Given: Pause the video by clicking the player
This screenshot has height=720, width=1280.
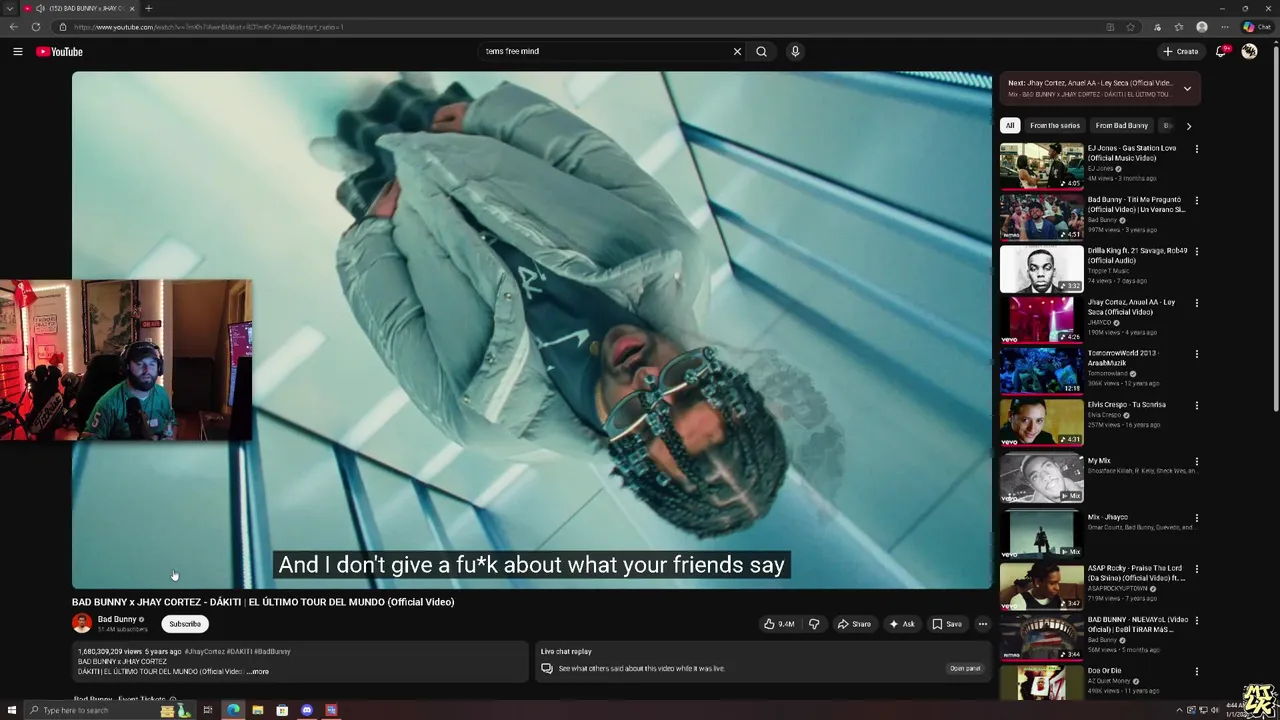Looking at the screenshot, I should [532, 330].
